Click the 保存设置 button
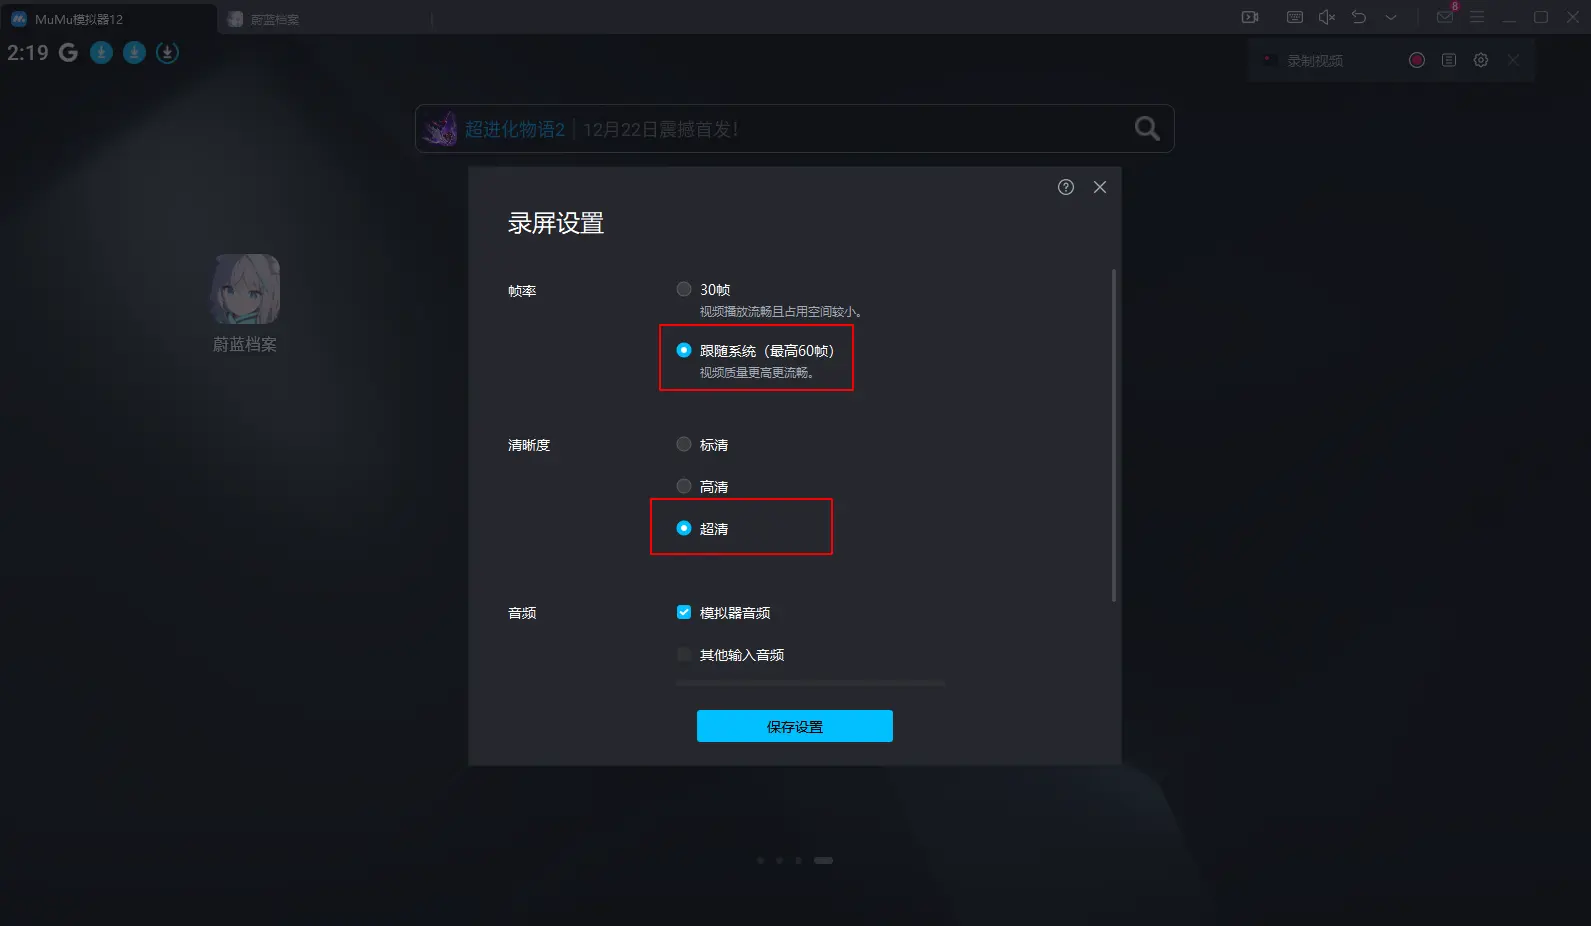 [x=795, y=726]
